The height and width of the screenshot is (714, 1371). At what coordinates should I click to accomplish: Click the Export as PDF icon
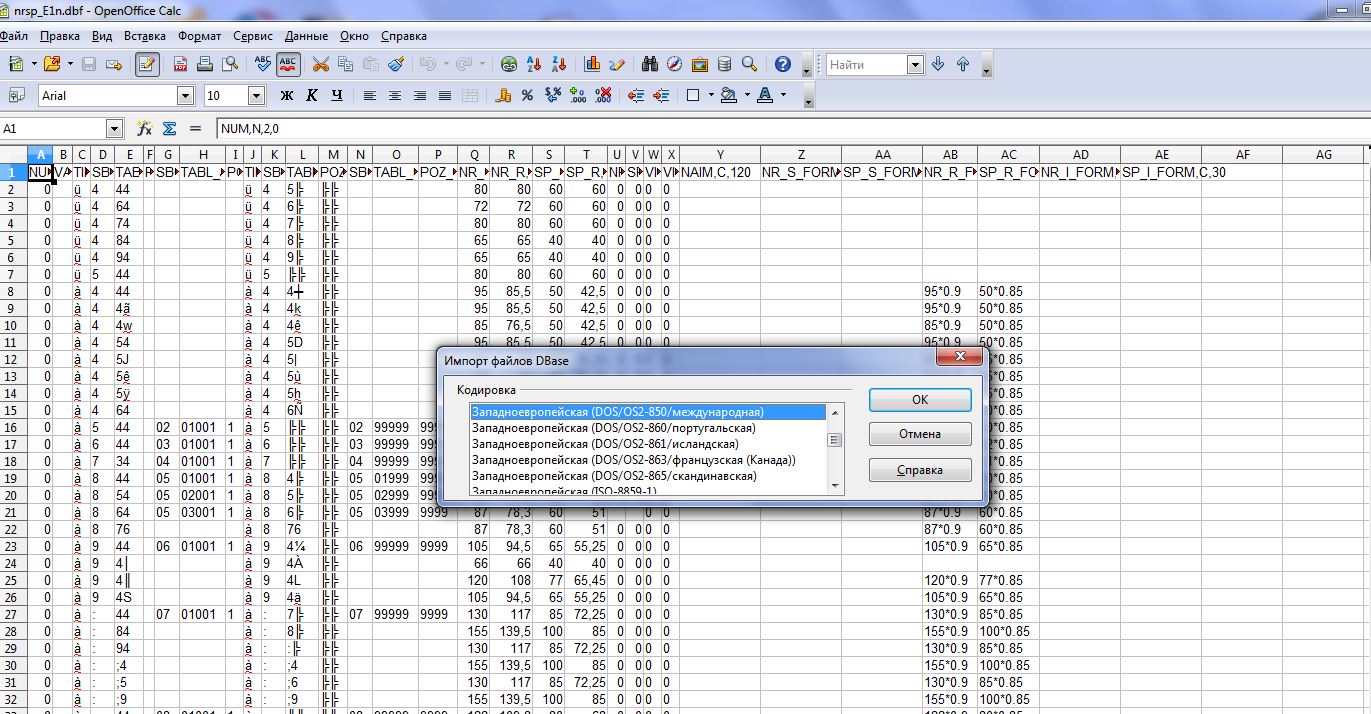181,64
